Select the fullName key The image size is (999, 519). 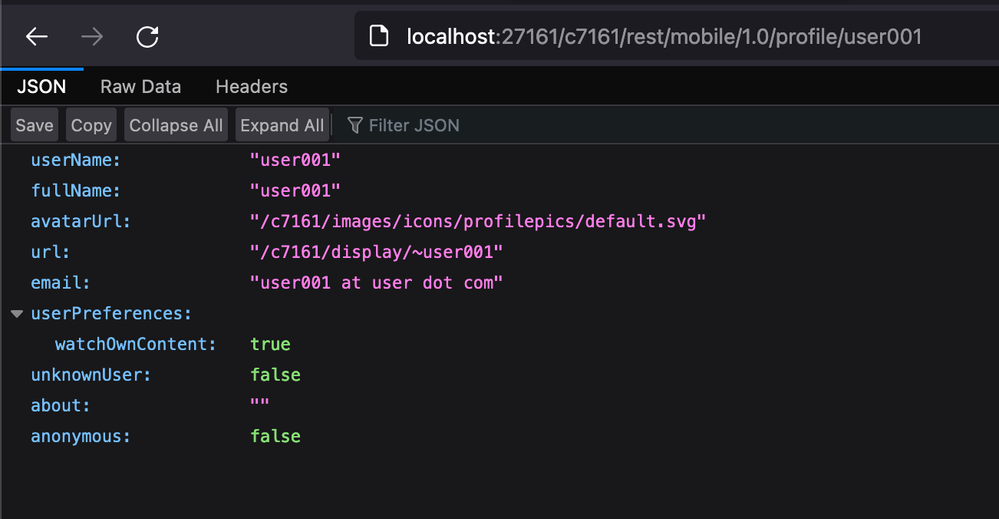pos(75,190)
